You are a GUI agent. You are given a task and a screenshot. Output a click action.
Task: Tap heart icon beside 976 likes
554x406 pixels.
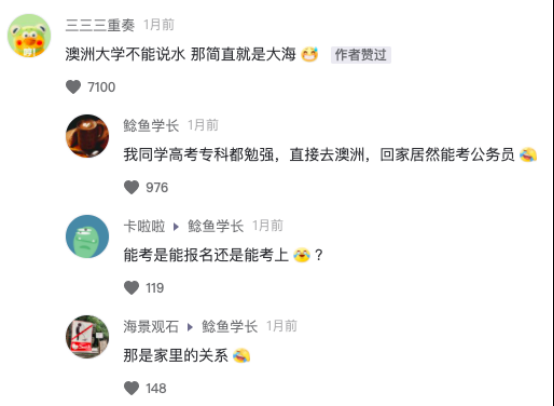pyautogui.click(x=131, y=187)
